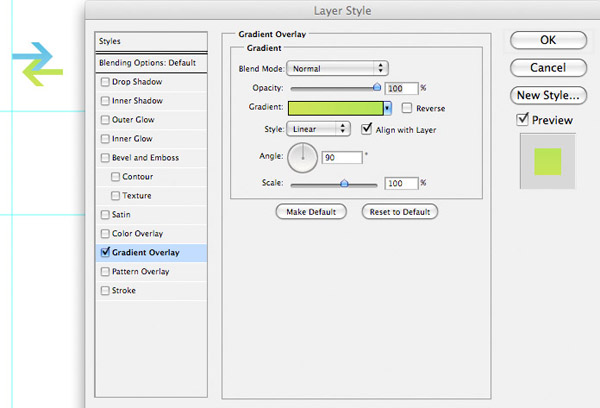Select the Stroke label

coord(124,290)
